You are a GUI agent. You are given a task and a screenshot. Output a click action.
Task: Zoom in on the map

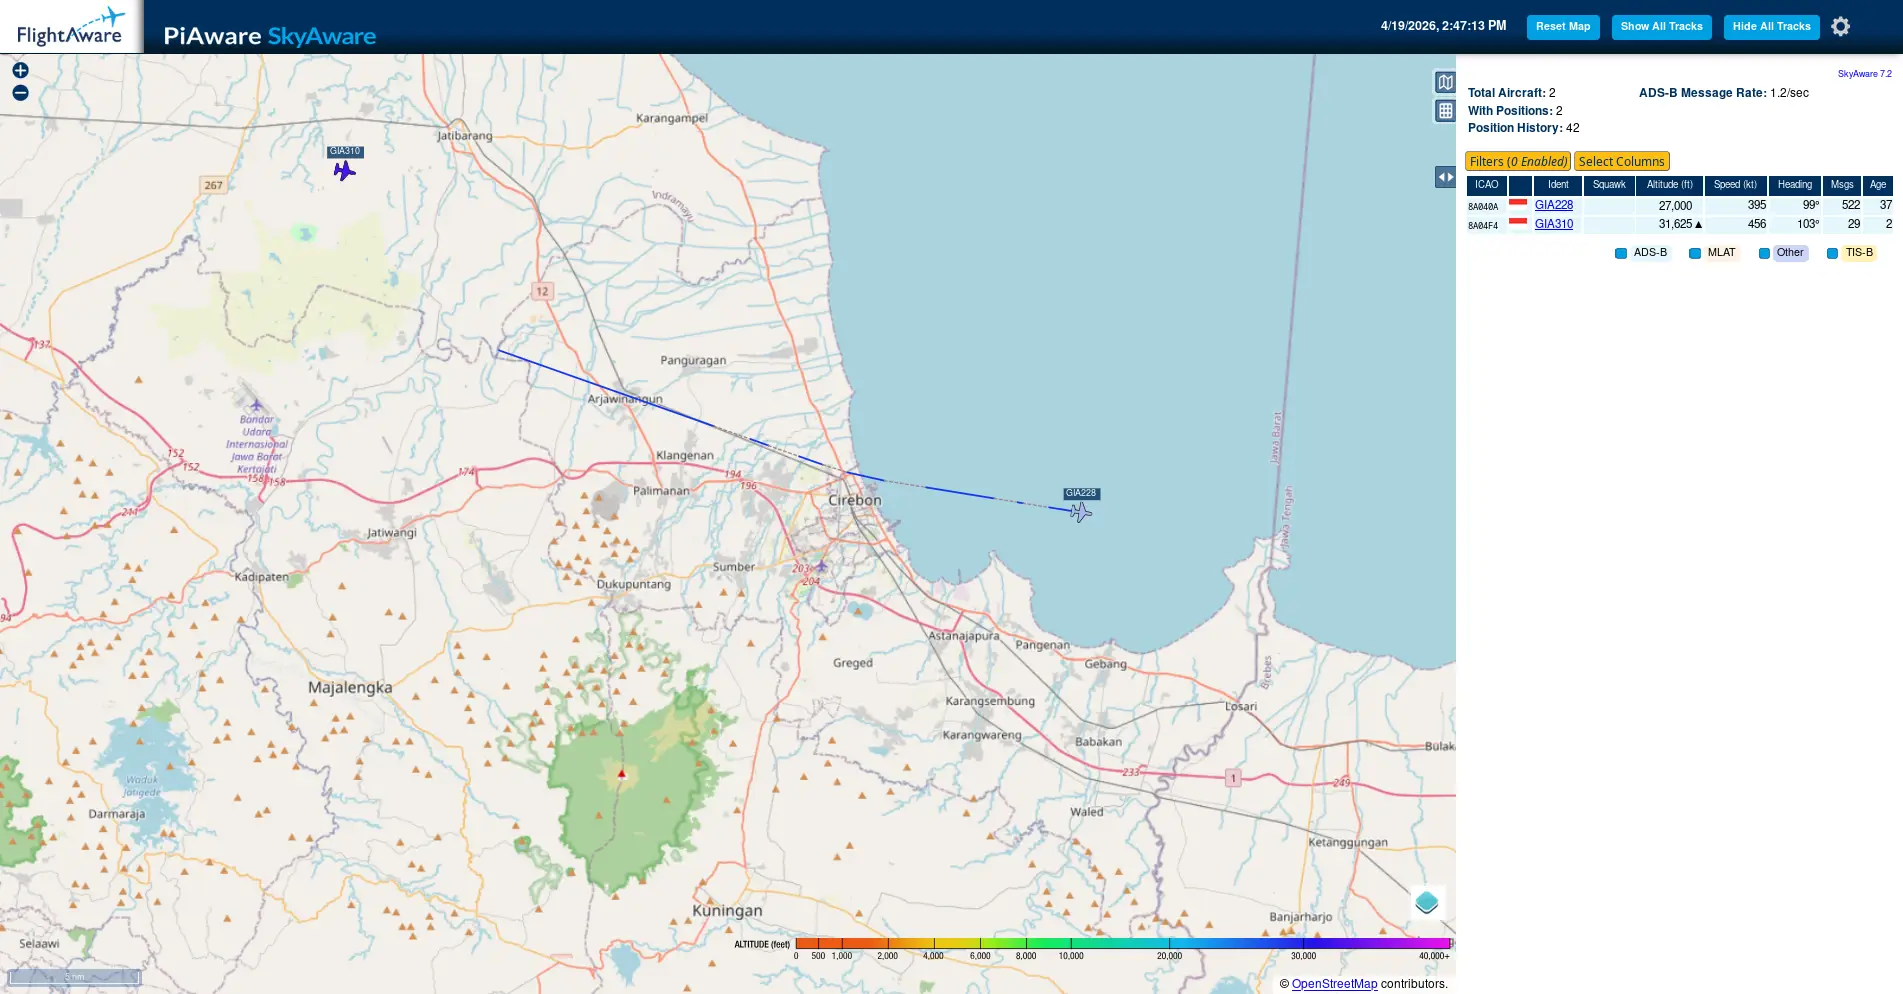pos(20,70)
